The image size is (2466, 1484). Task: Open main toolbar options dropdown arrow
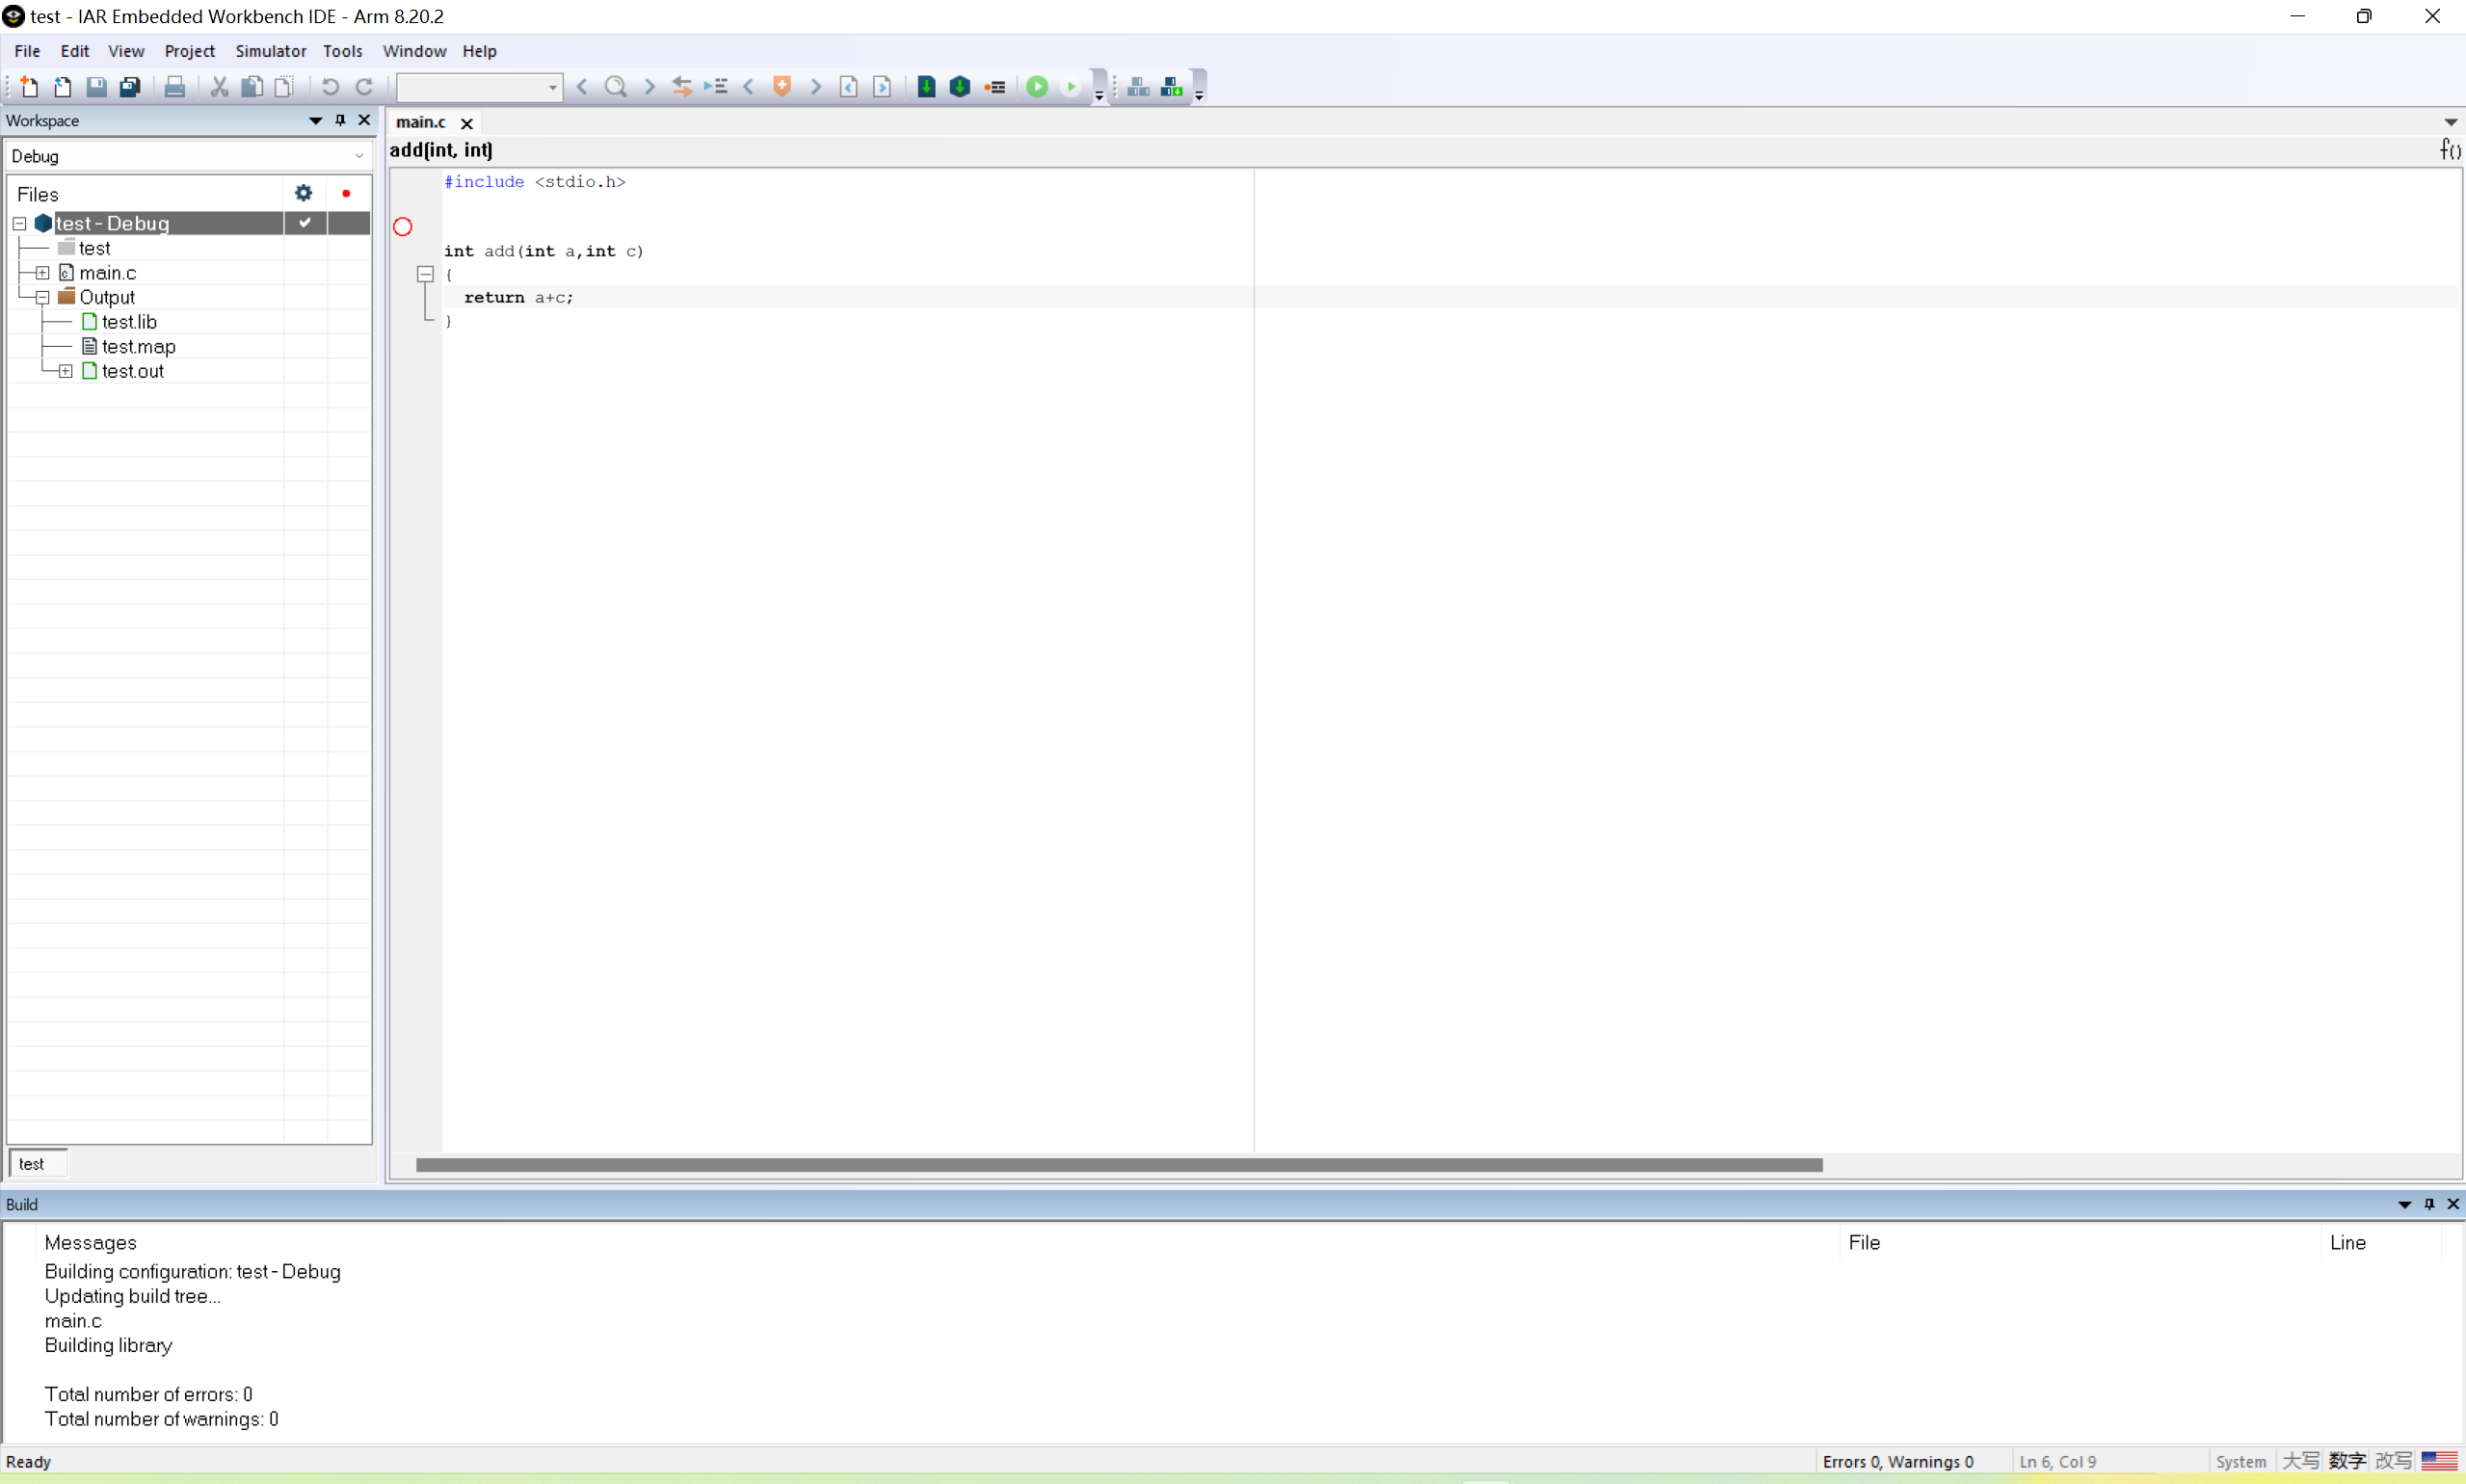[x=1099, y=95]
